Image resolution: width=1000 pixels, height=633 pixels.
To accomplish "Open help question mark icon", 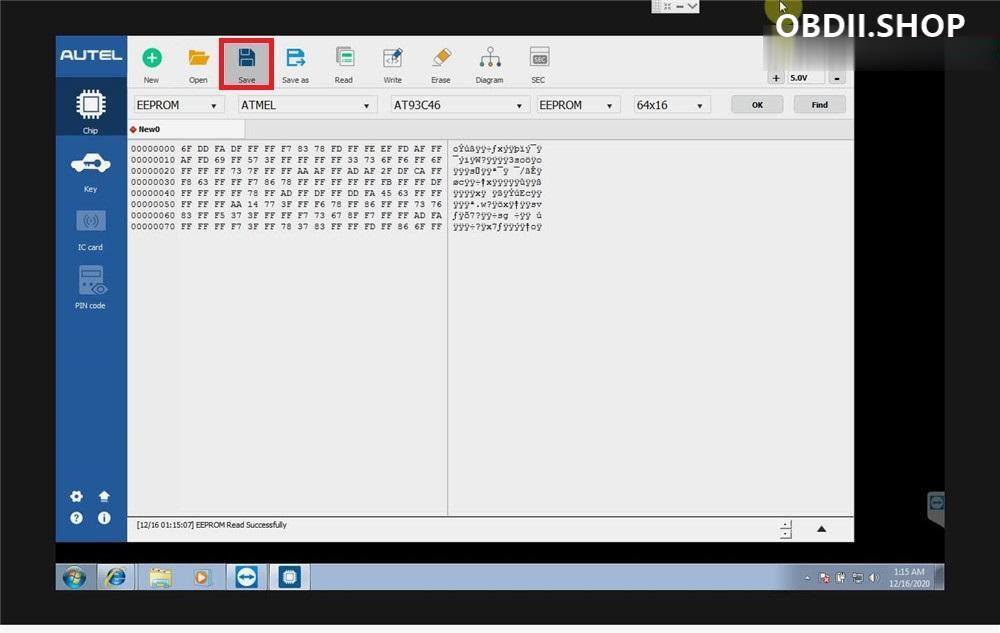I will click(x=77, y=518).
